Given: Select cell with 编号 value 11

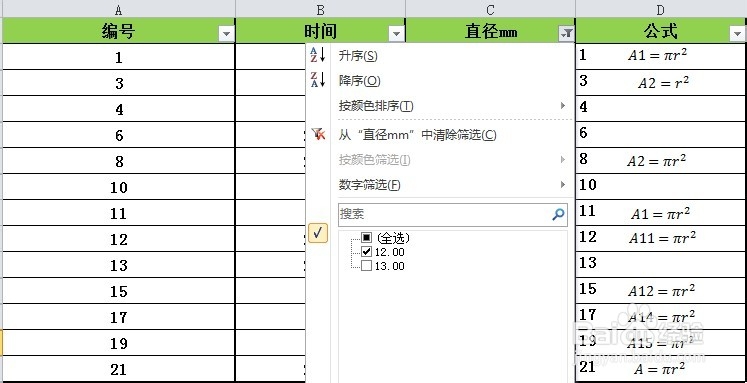Looking at the screenshot, I should click(119, 213).
